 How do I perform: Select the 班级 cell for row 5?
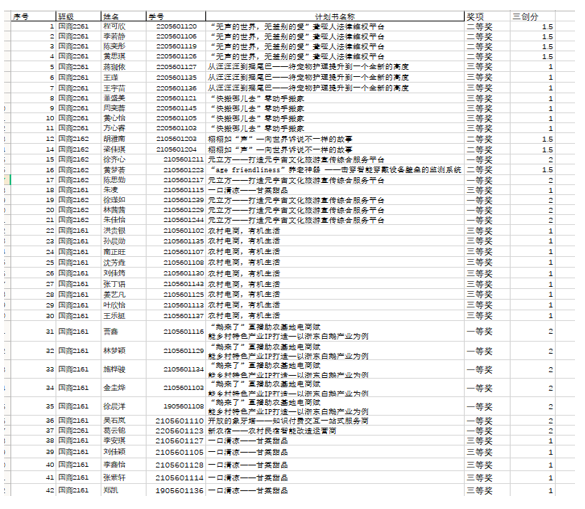coord(78,67)
